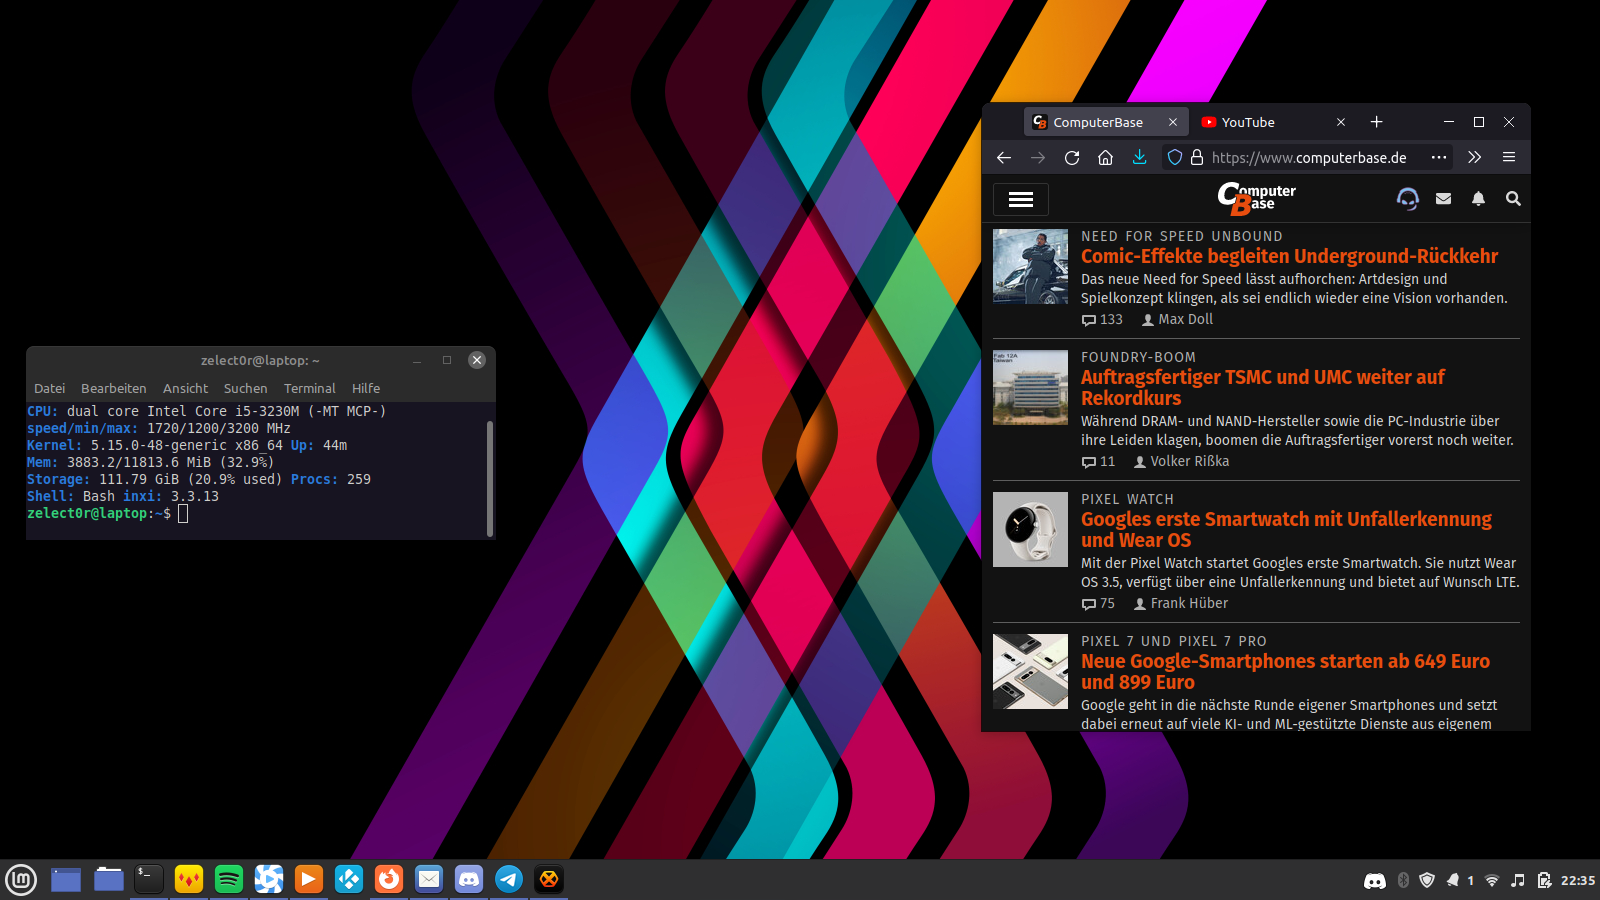Click the Pixel Watch article thumbnail
The image size is (1600, 900).
(1030, 529)
